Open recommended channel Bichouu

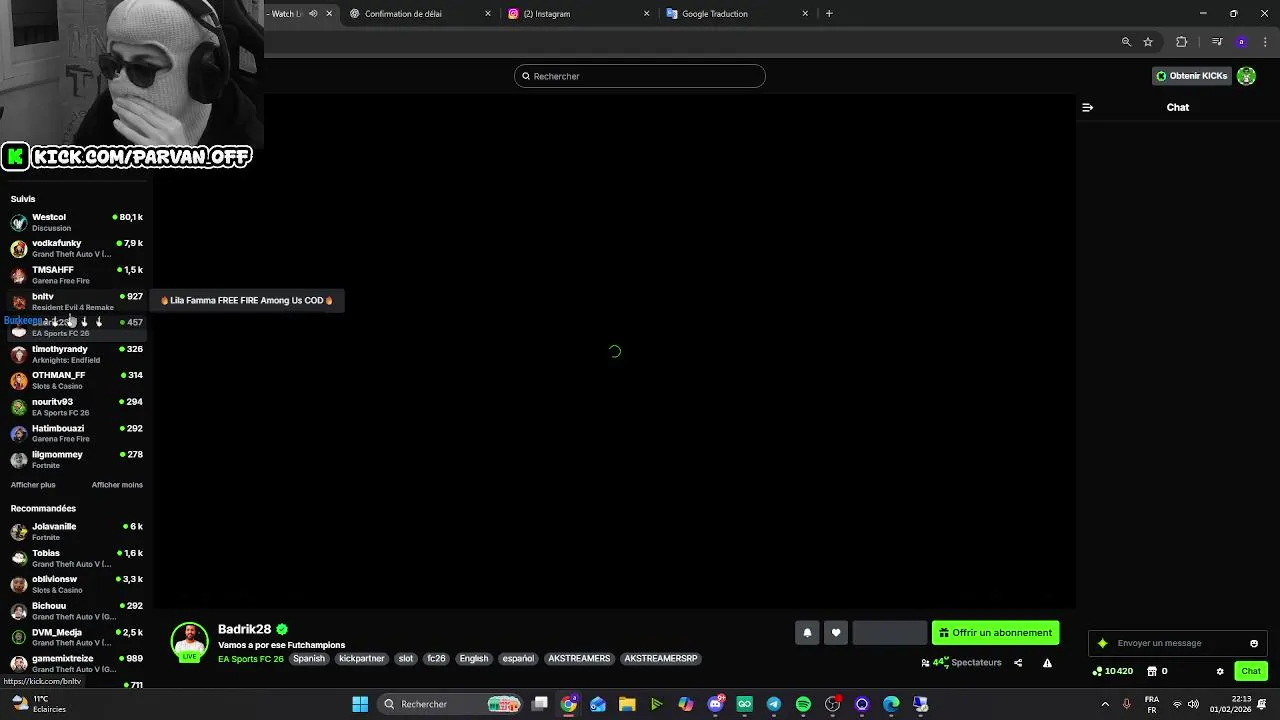coord(77,611)
